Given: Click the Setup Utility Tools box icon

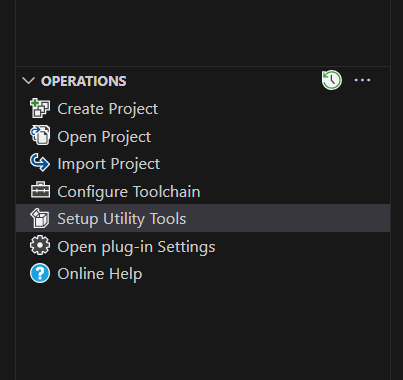Looking at the screenshot, I should coord(40,218).
